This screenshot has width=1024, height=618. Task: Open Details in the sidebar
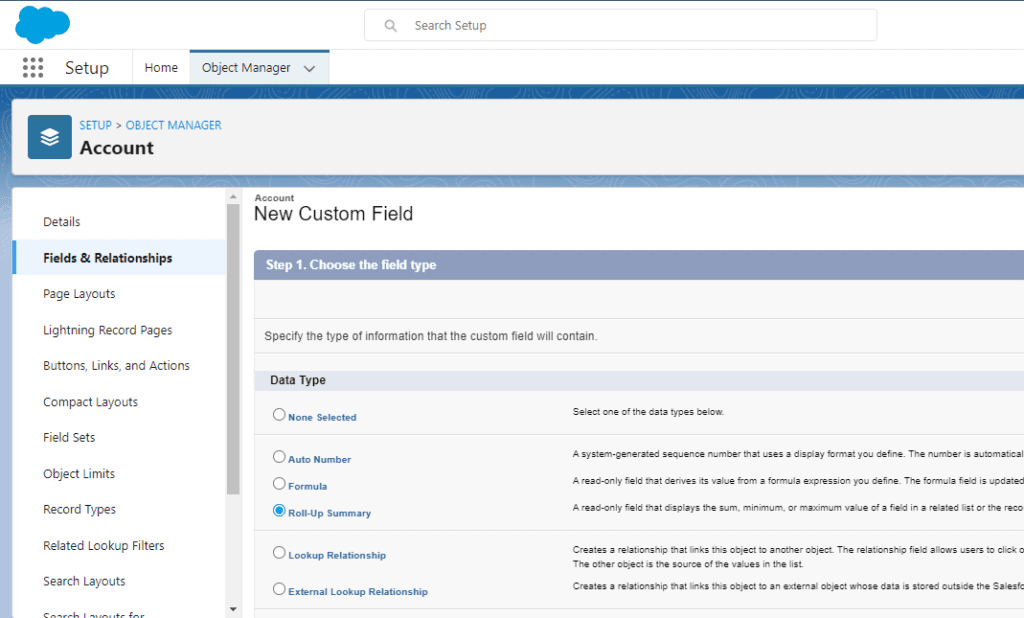point(62,221)
